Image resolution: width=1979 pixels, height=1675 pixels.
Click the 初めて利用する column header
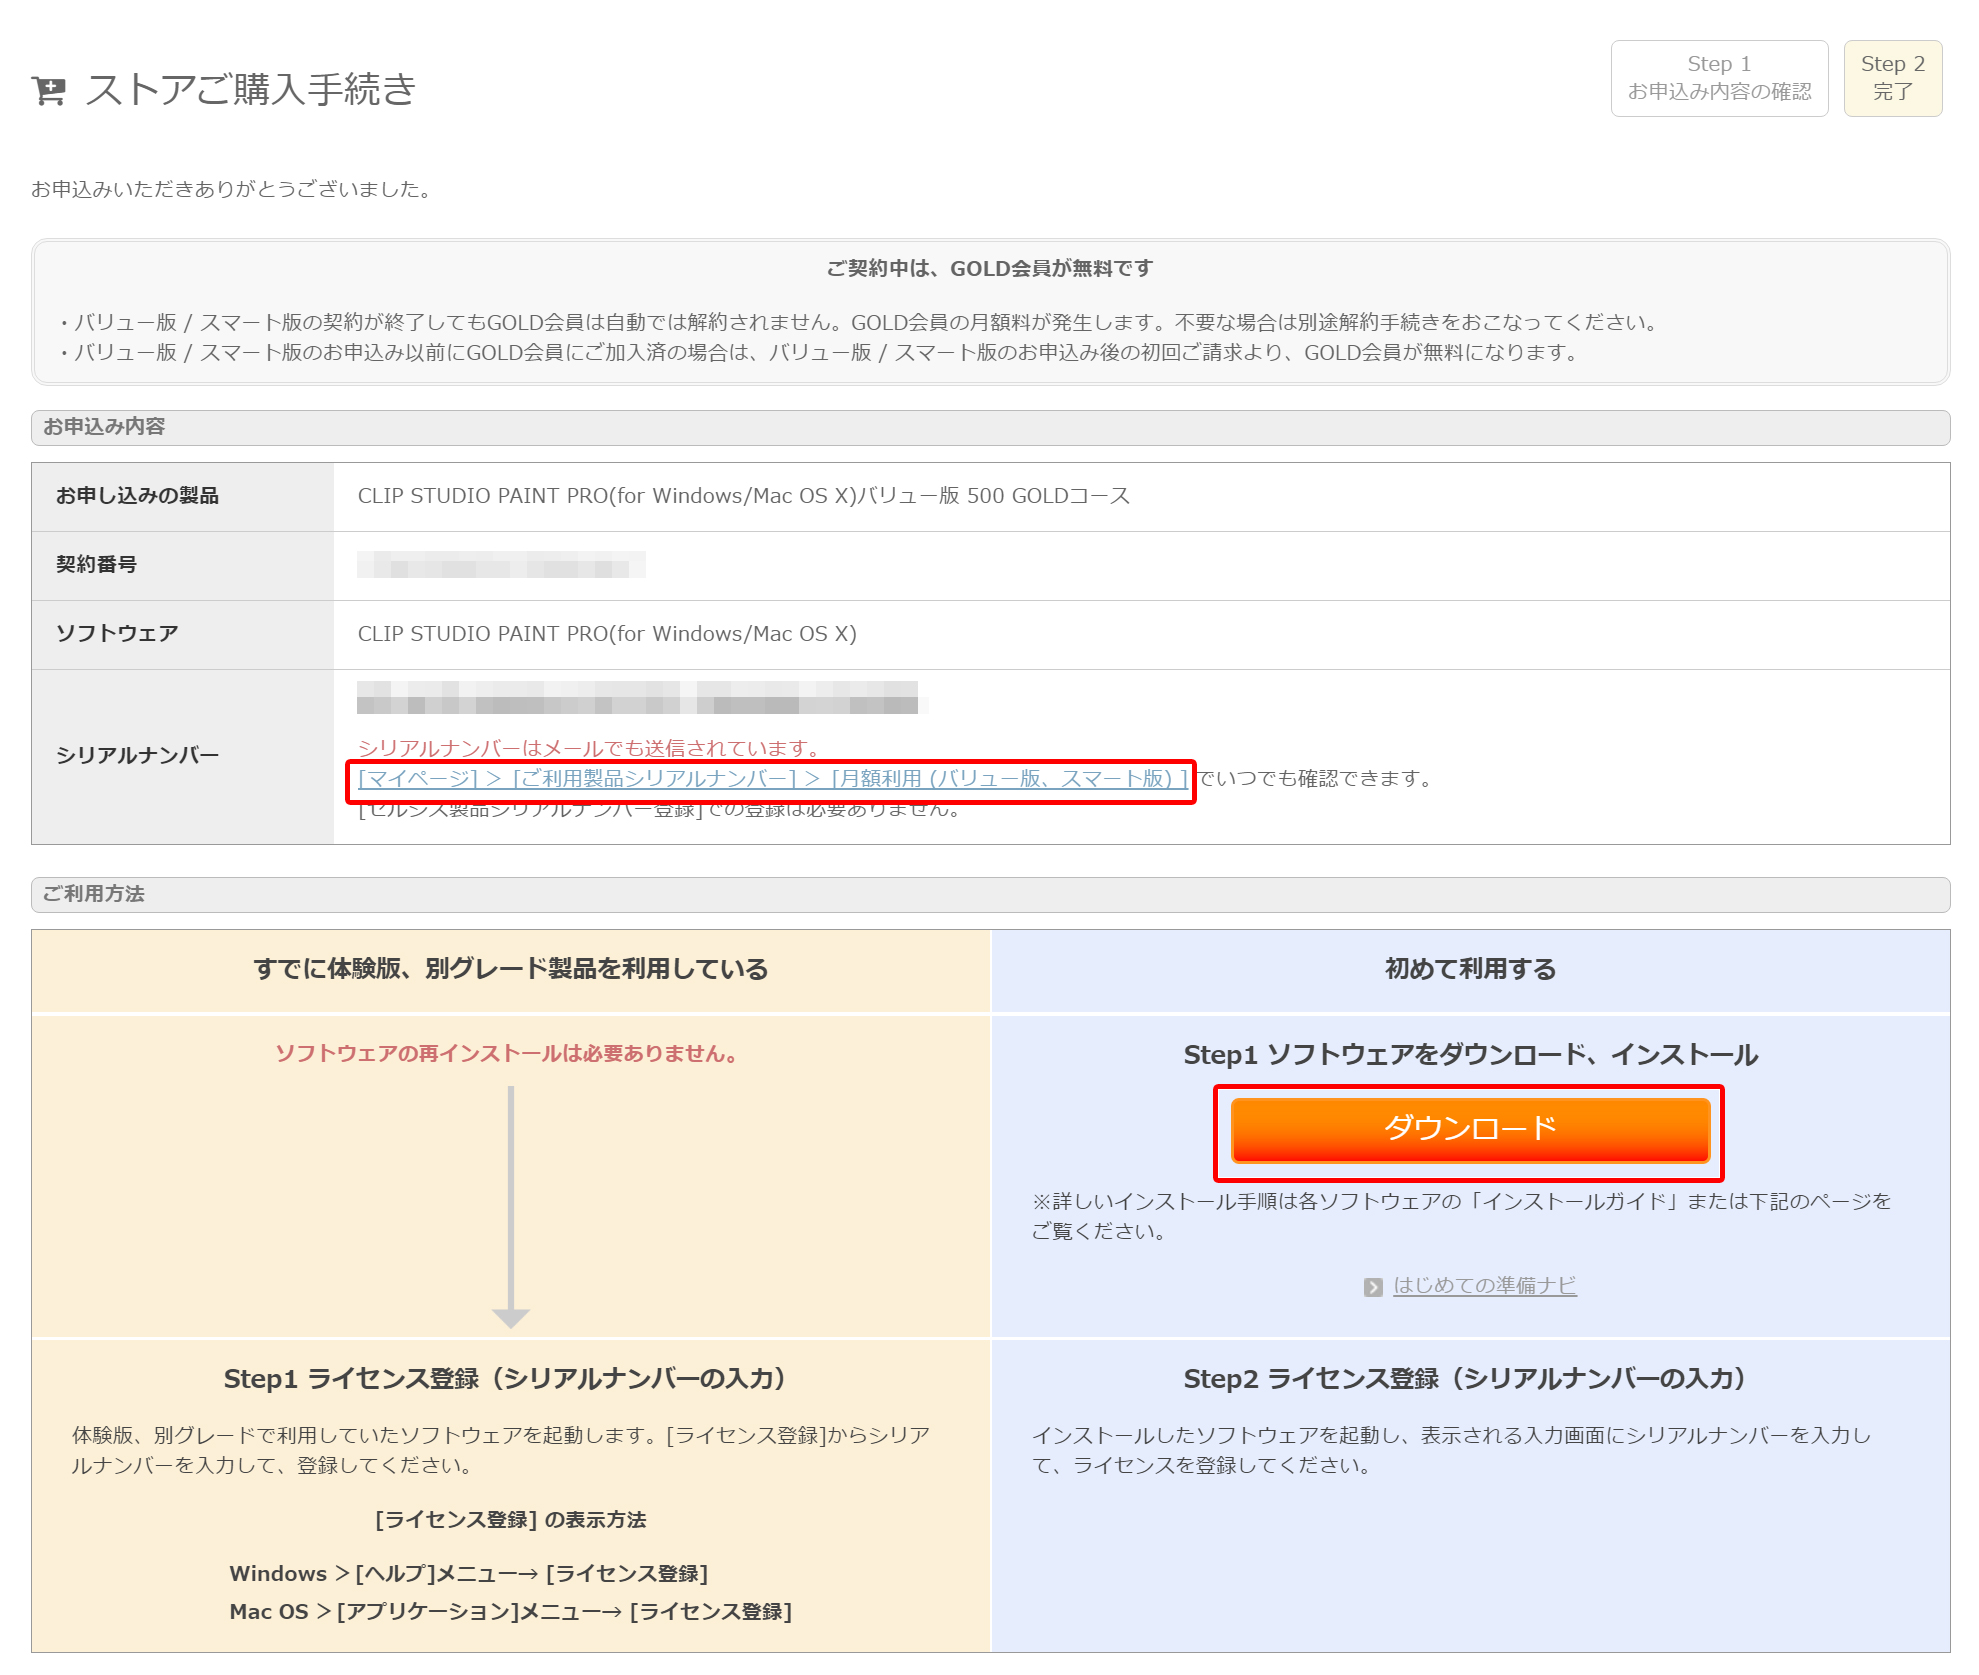click(1470, 969)
